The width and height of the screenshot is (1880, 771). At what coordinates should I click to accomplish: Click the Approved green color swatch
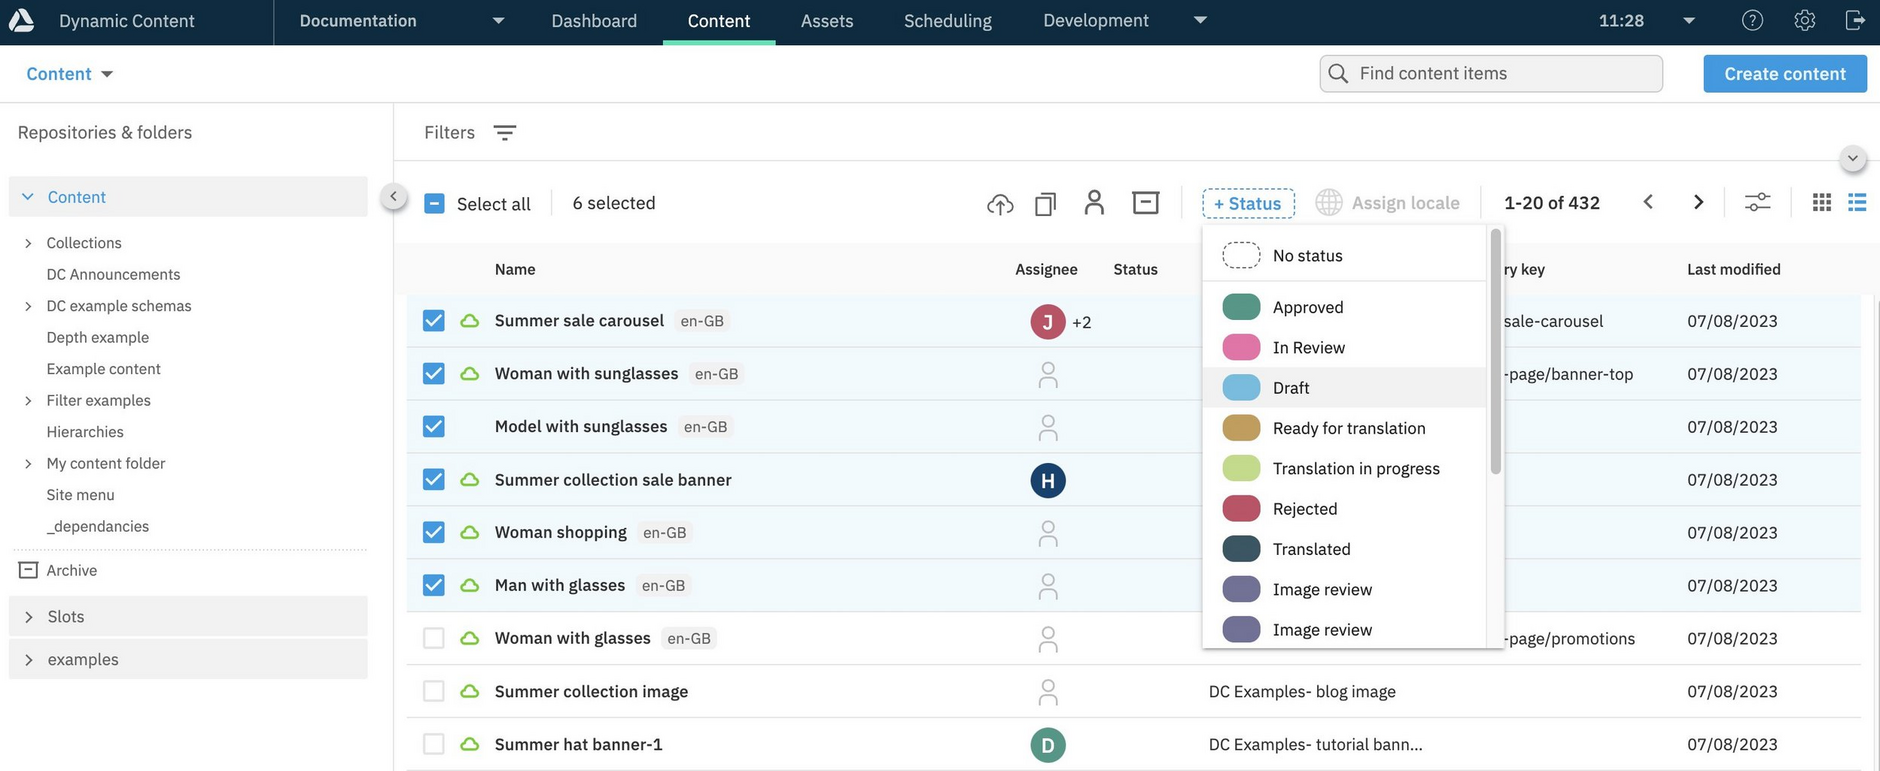1241,307
